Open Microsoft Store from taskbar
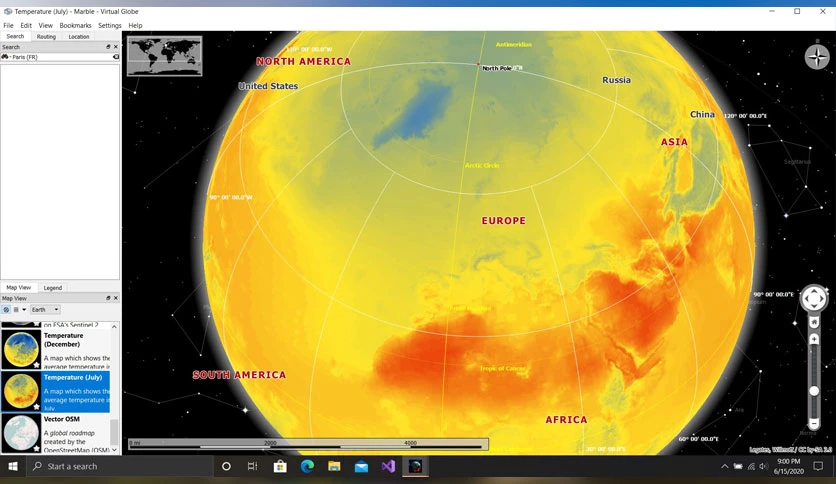This screenshot has height=484, width=836. click(x=280, y=466)
